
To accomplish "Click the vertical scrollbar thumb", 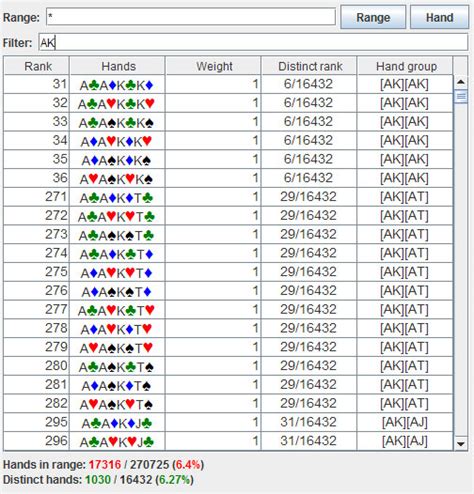I will click(x=461, y=97).
